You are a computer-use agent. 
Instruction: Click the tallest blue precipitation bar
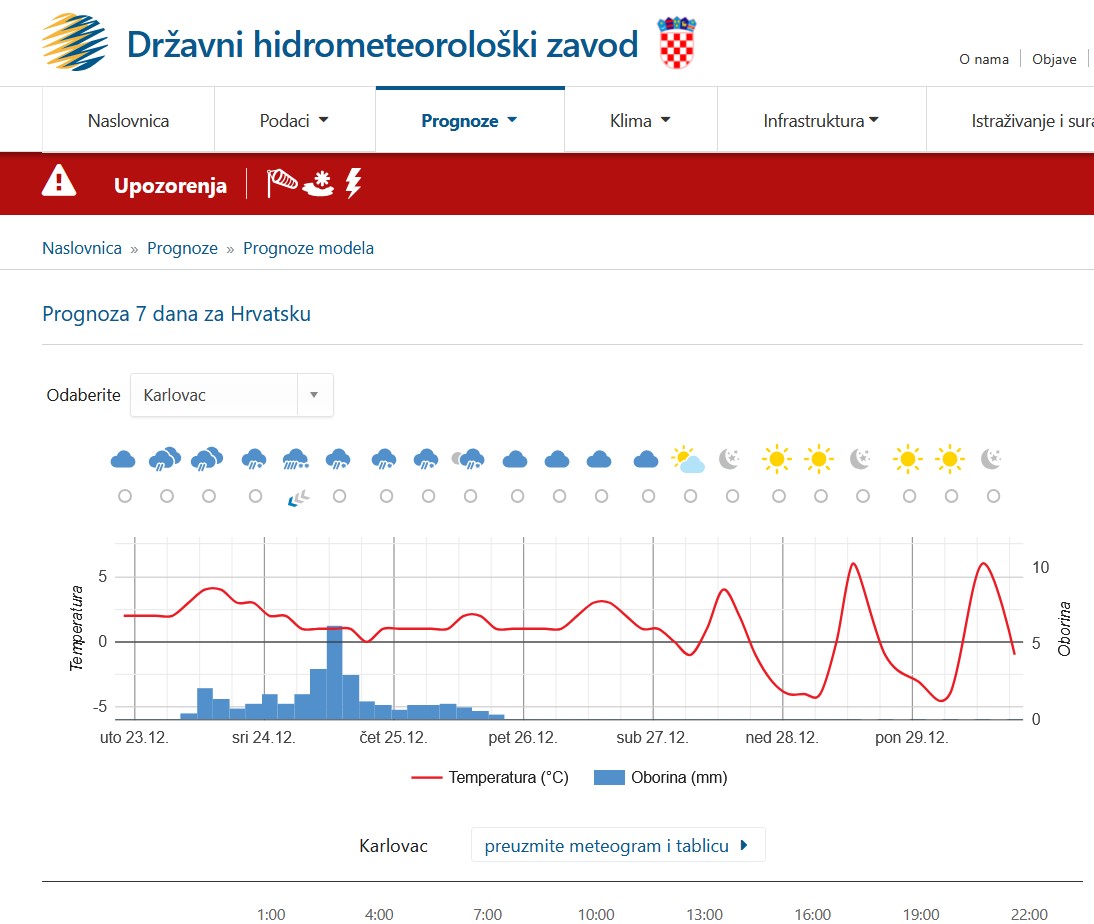point(335,673)
